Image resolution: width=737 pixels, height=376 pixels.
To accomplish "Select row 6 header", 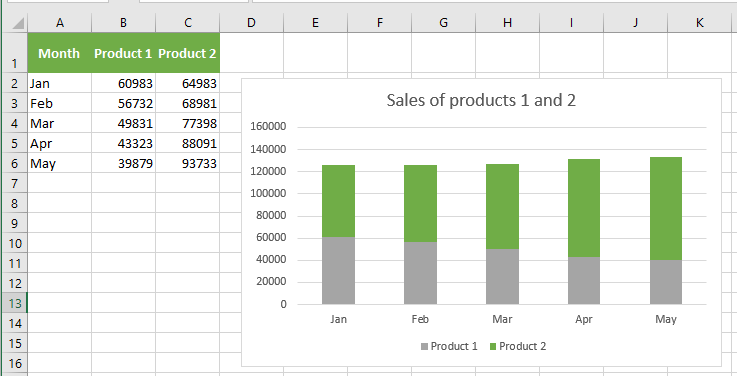I will (14, 164).
